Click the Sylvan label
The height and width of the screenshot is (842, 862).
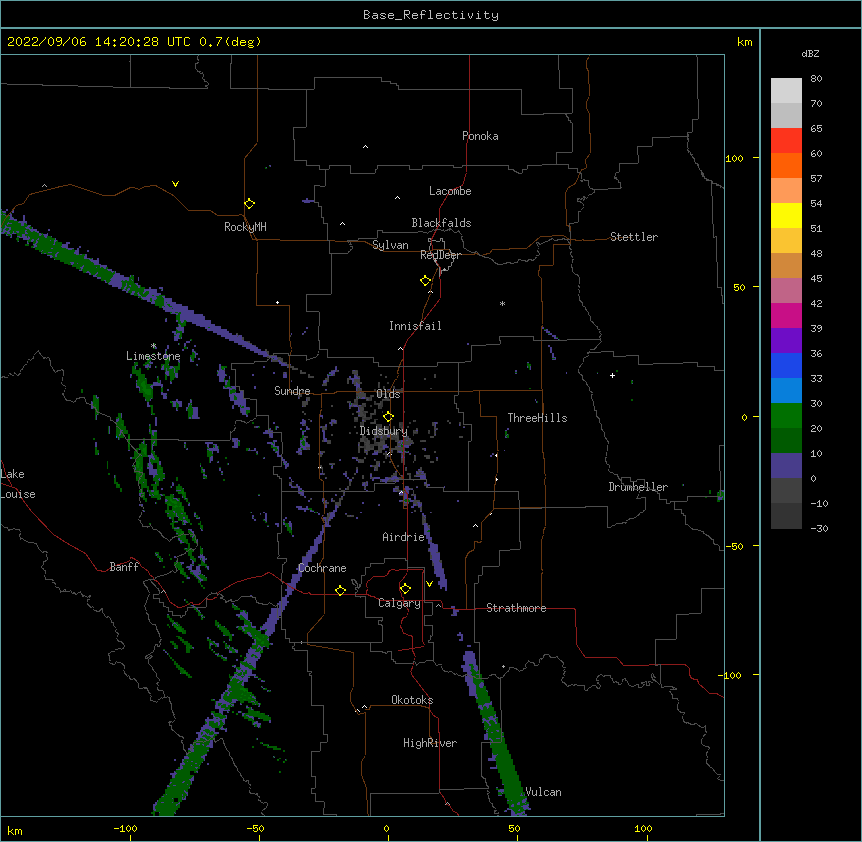pyautogui.click(x=390, y=245)
